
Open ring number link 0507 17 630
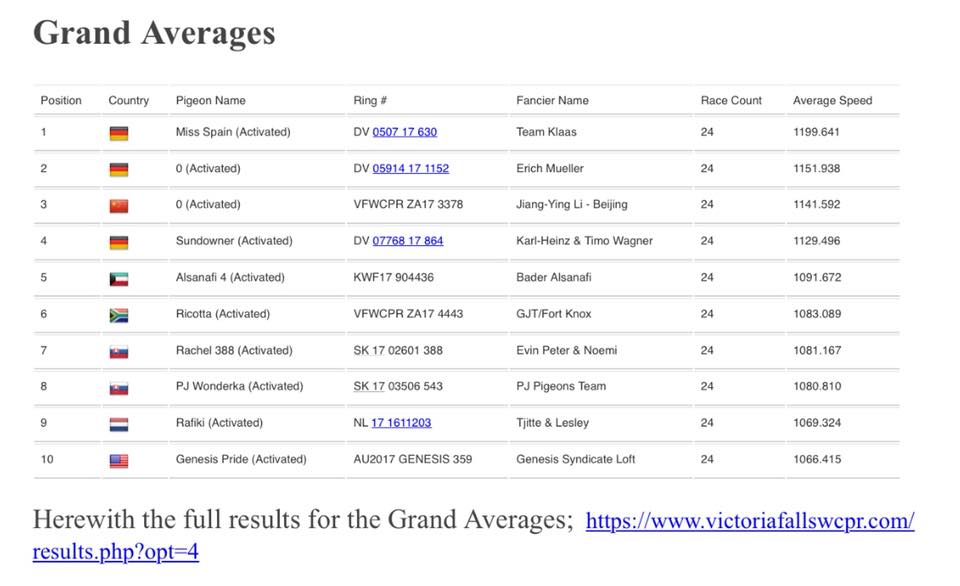tap(404, 132)
